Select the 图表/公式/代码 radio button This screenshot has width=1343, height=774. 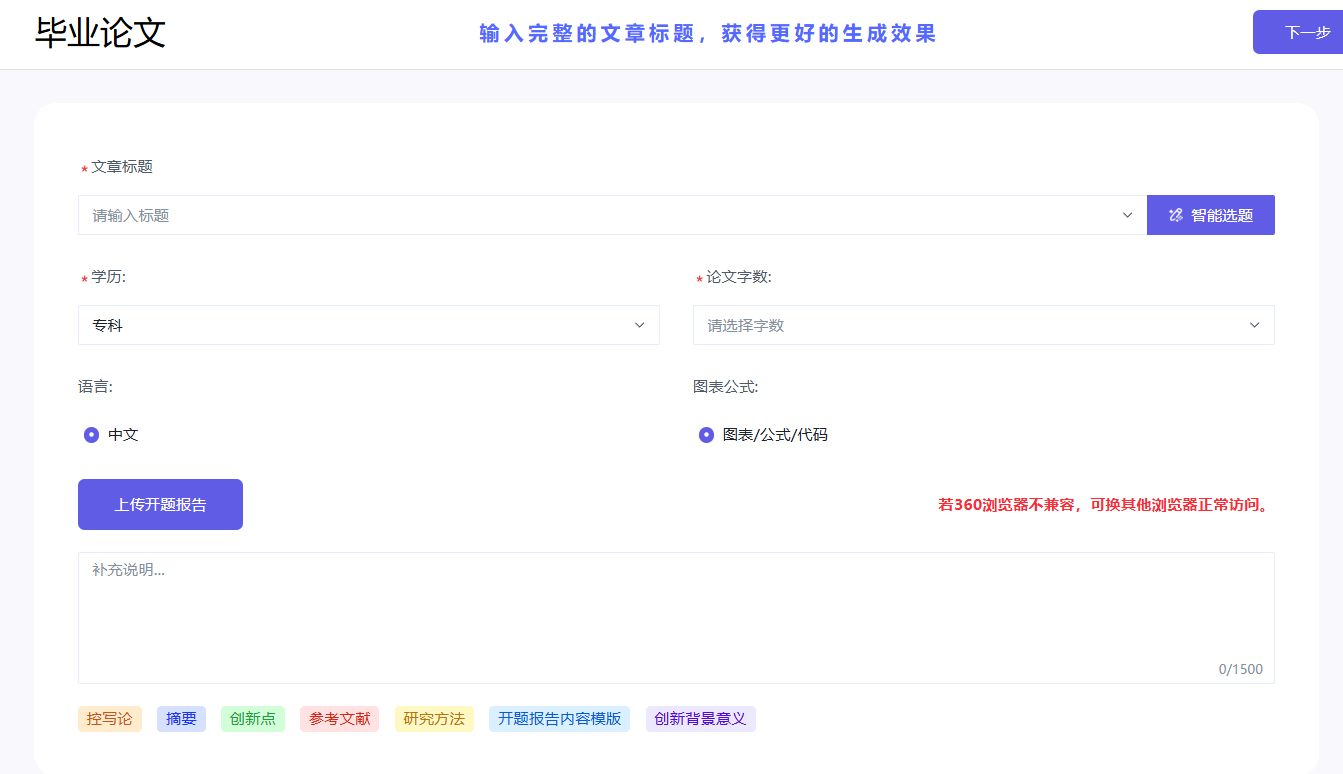706,435
